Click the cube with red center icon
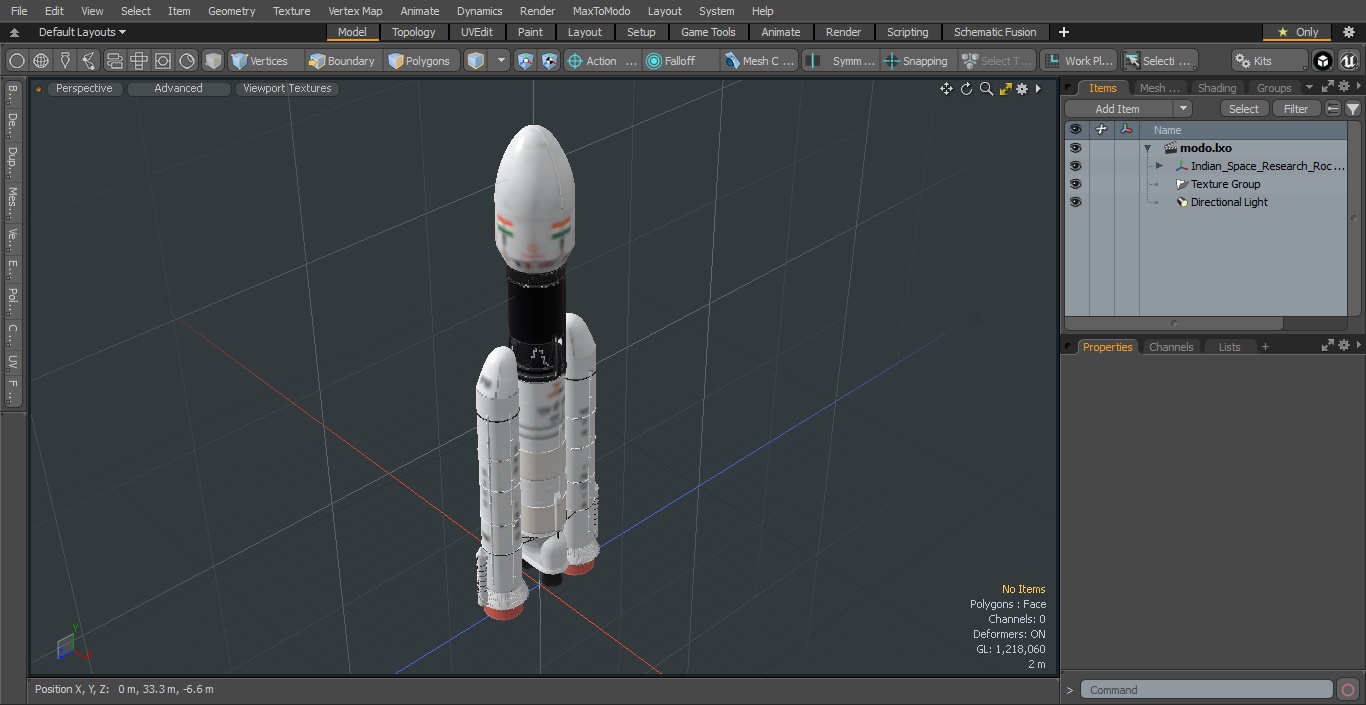 pos(549,61)
